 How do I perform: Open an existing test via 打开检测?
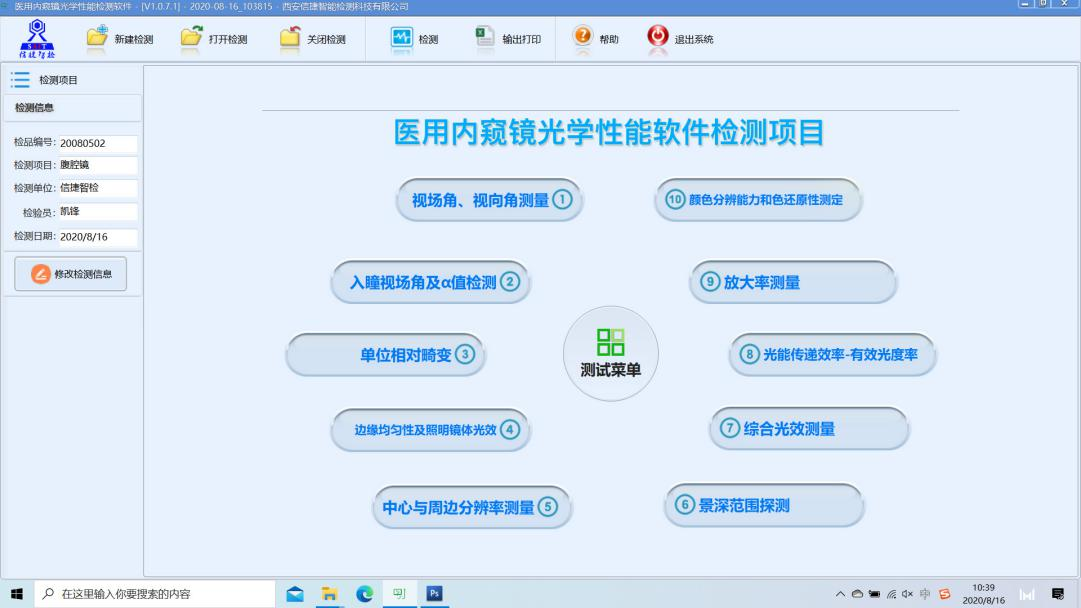pos(191,38)
